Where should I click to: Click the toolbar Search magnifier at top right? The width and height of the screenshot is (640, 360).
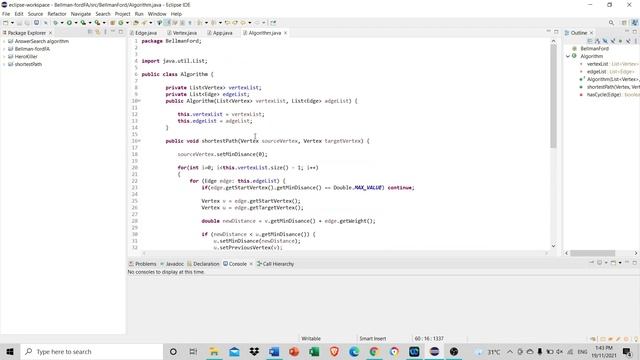(611, 22)
